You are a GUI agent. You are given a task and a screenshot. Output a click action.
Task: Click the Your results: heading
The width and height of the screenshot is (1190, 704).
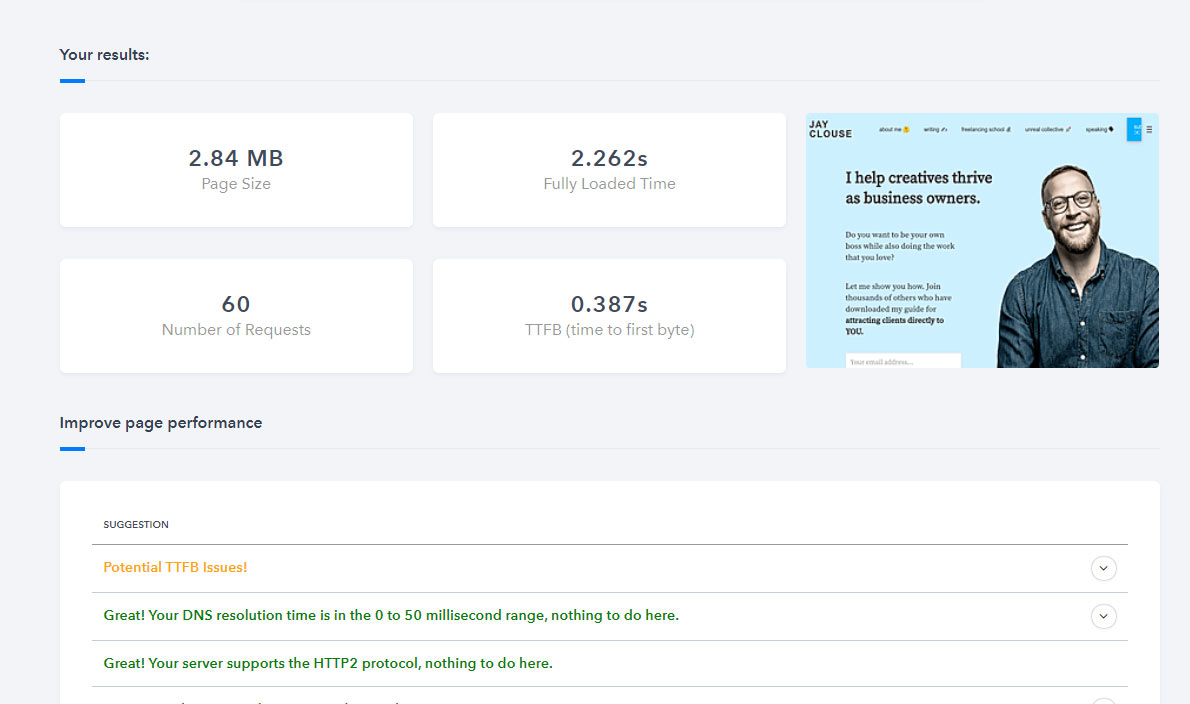(x=105, y=55)
